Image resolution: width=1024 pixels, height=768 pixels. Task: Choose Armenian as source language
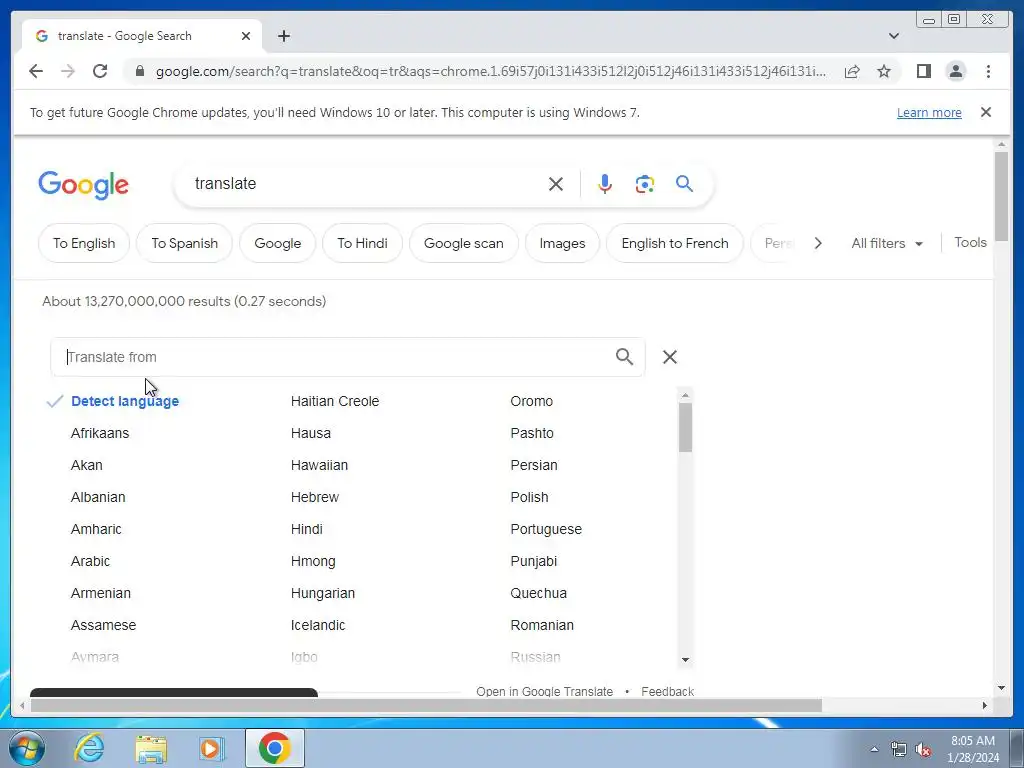coord(101,593)
